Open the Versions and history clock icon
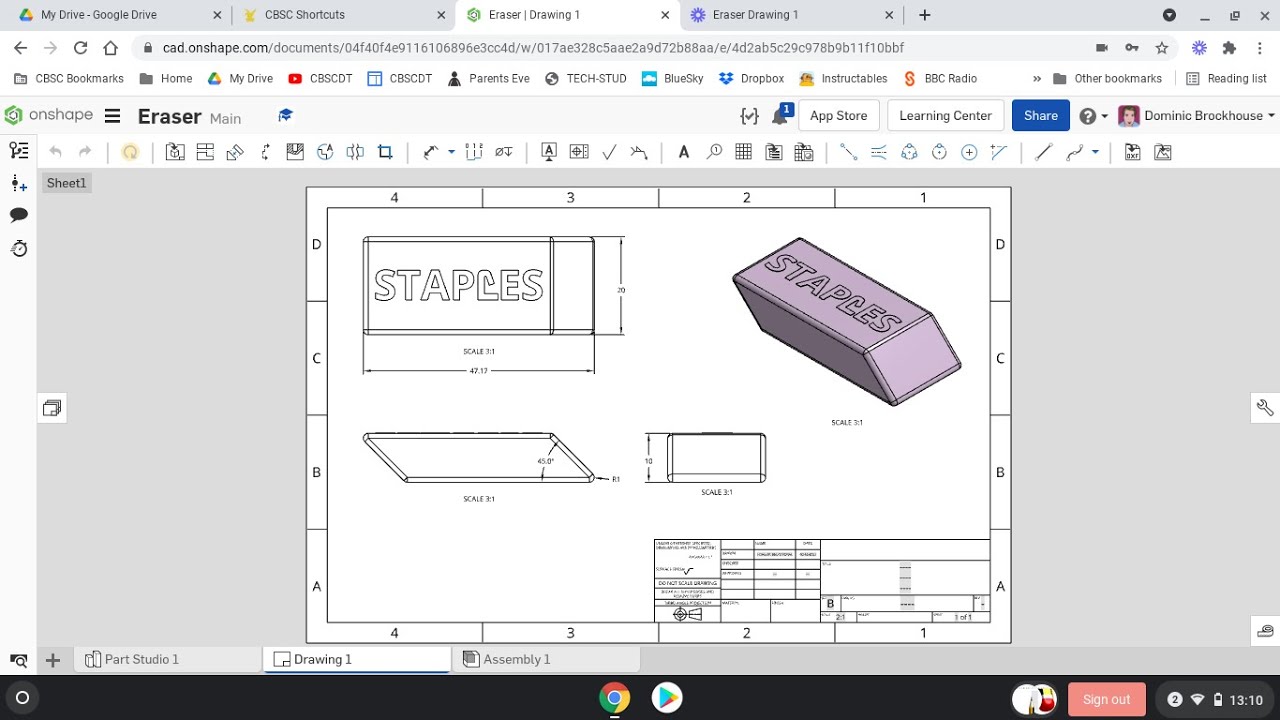The width and height of the screenshot is (1280, 720). click(19, 248)
